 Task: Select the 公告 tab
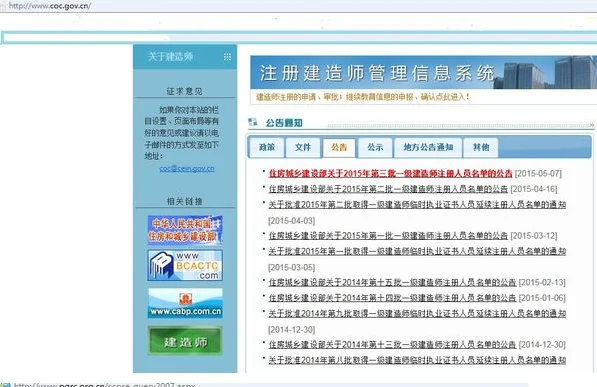(x=339, y=147)
